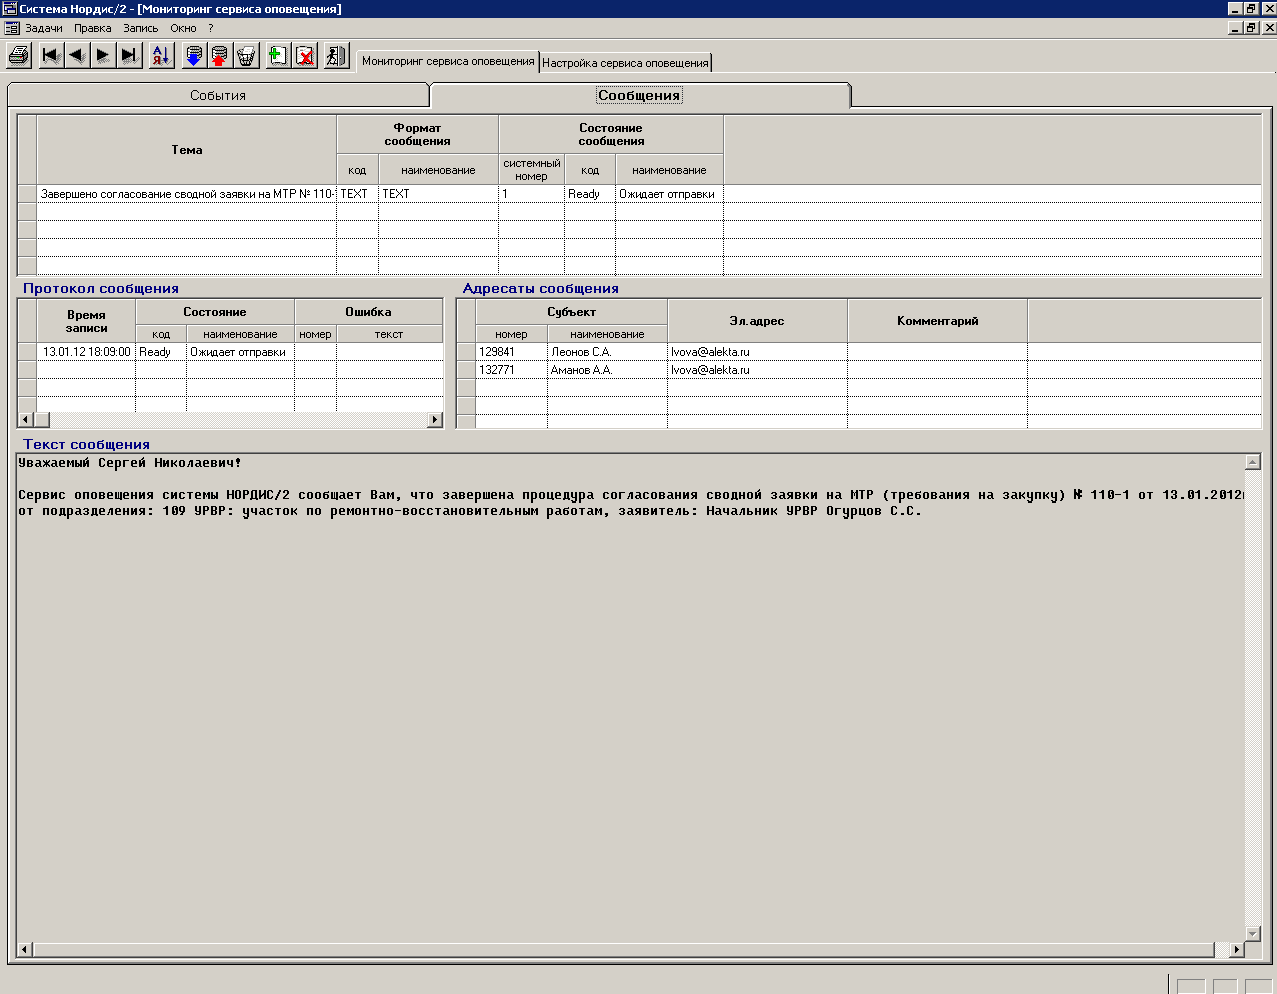Click the 'Ожидает отправки' cell in messages table
This screenshot has height=994, width=1277.
pos(669,194)
